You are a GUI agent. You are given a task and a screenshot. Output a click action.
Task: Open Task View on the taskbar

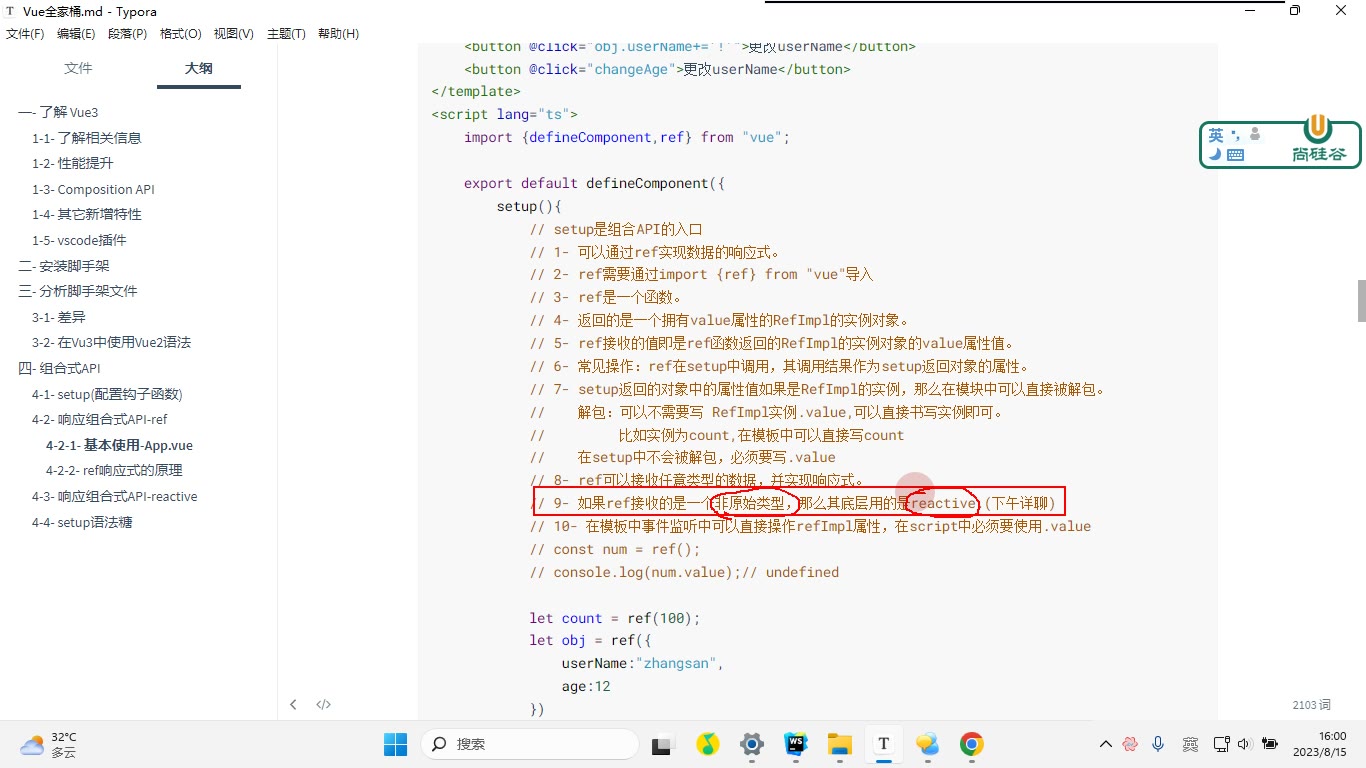tap(662, 744)
